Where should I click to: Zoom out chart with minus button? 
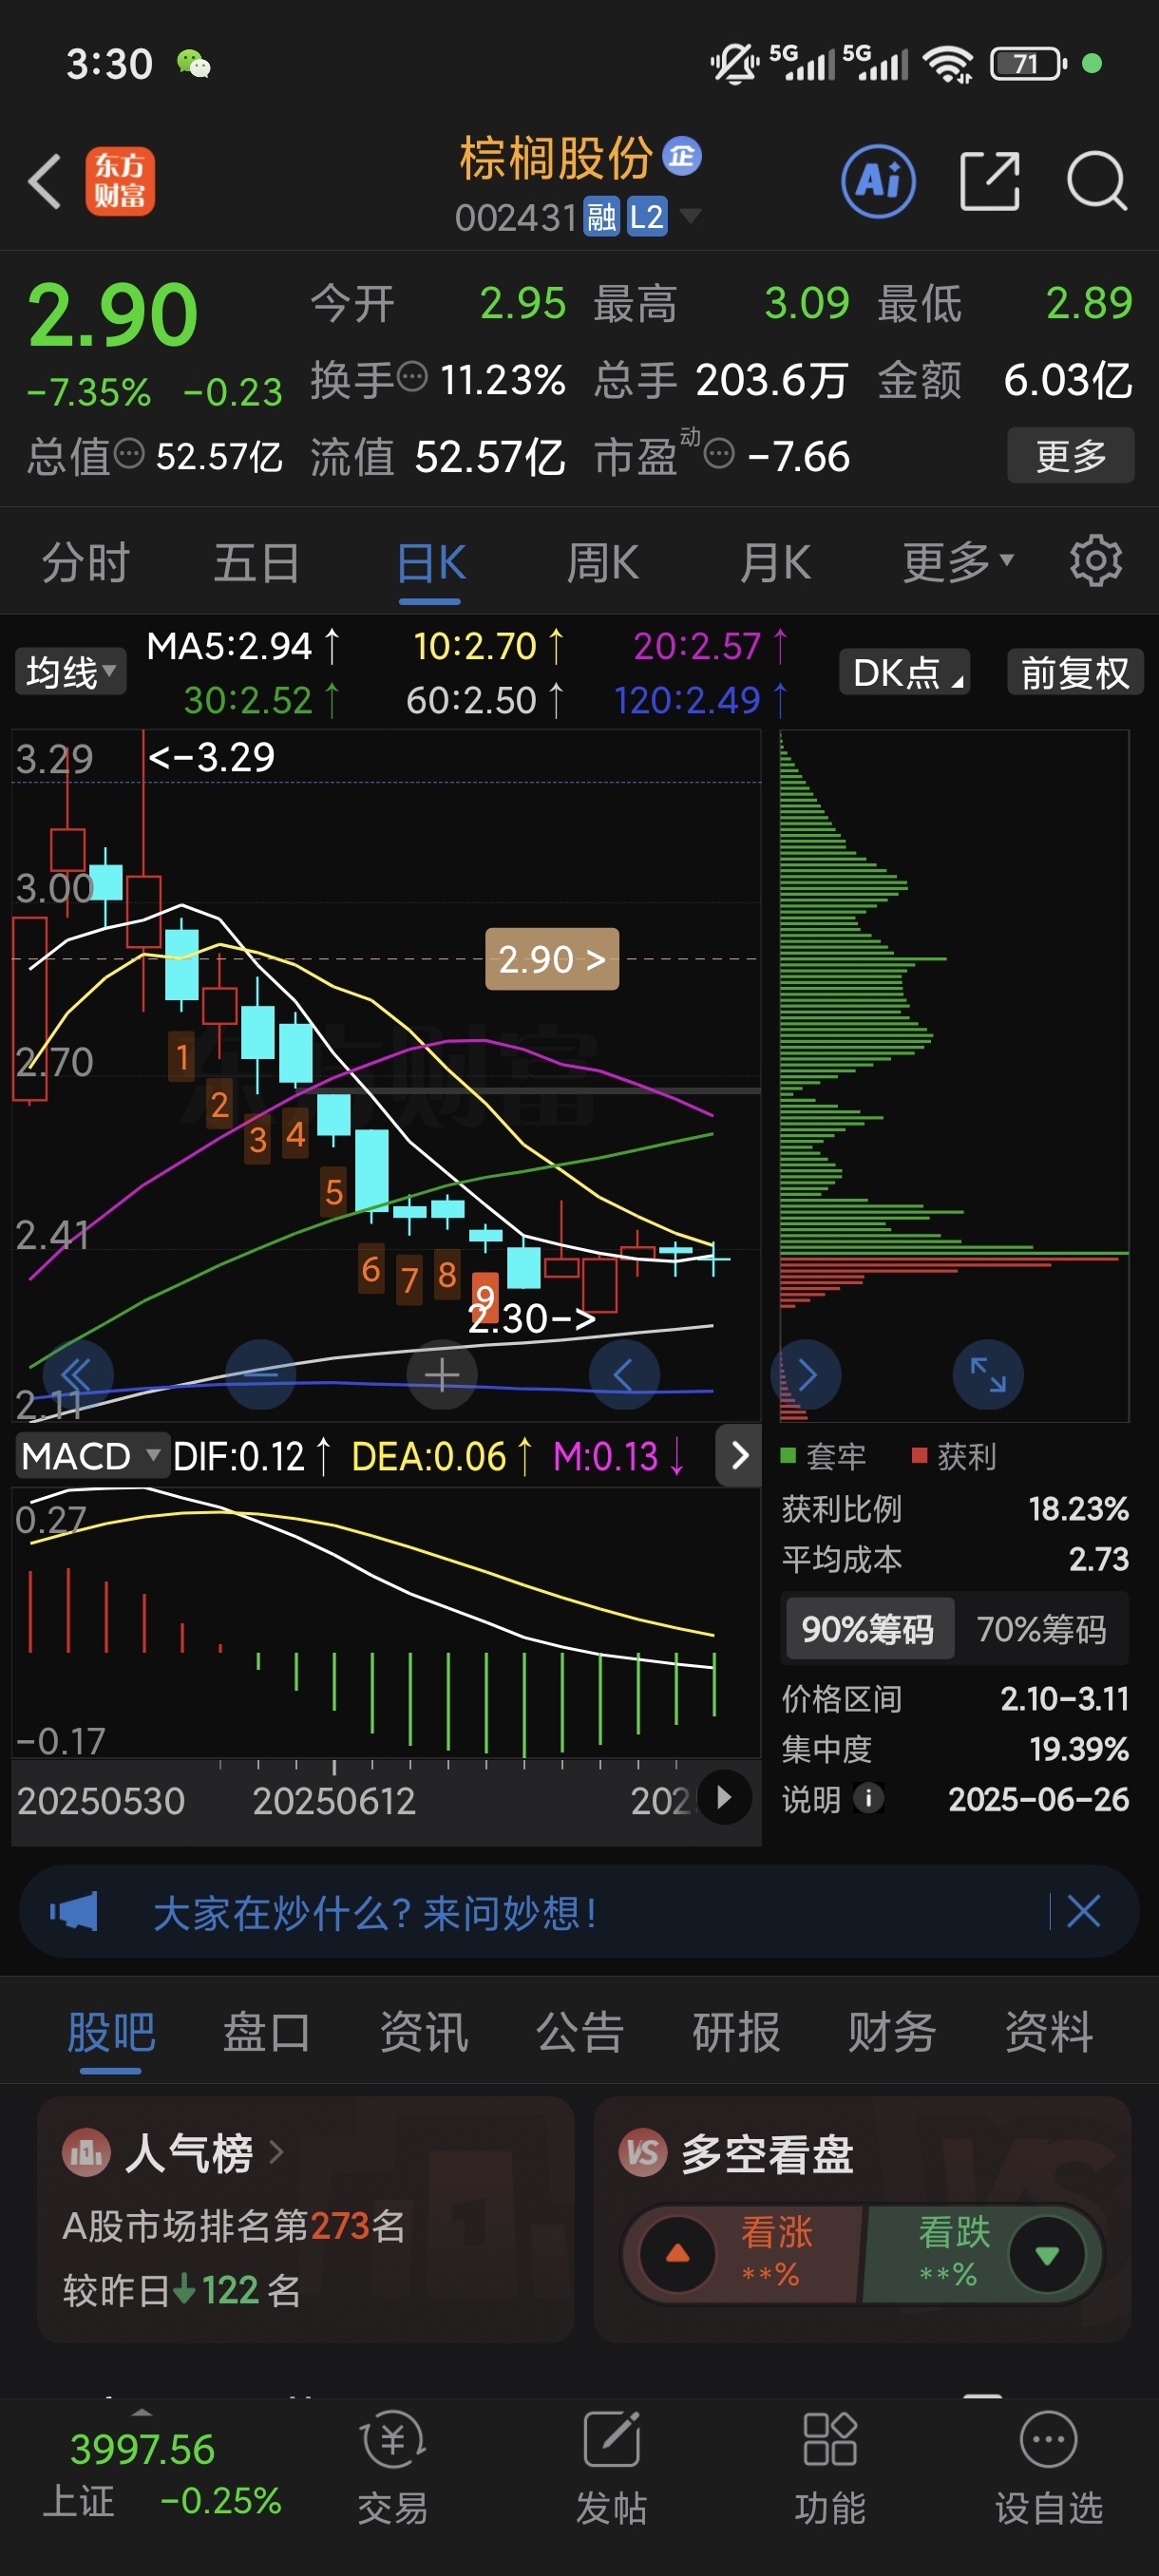point(261,1375)
